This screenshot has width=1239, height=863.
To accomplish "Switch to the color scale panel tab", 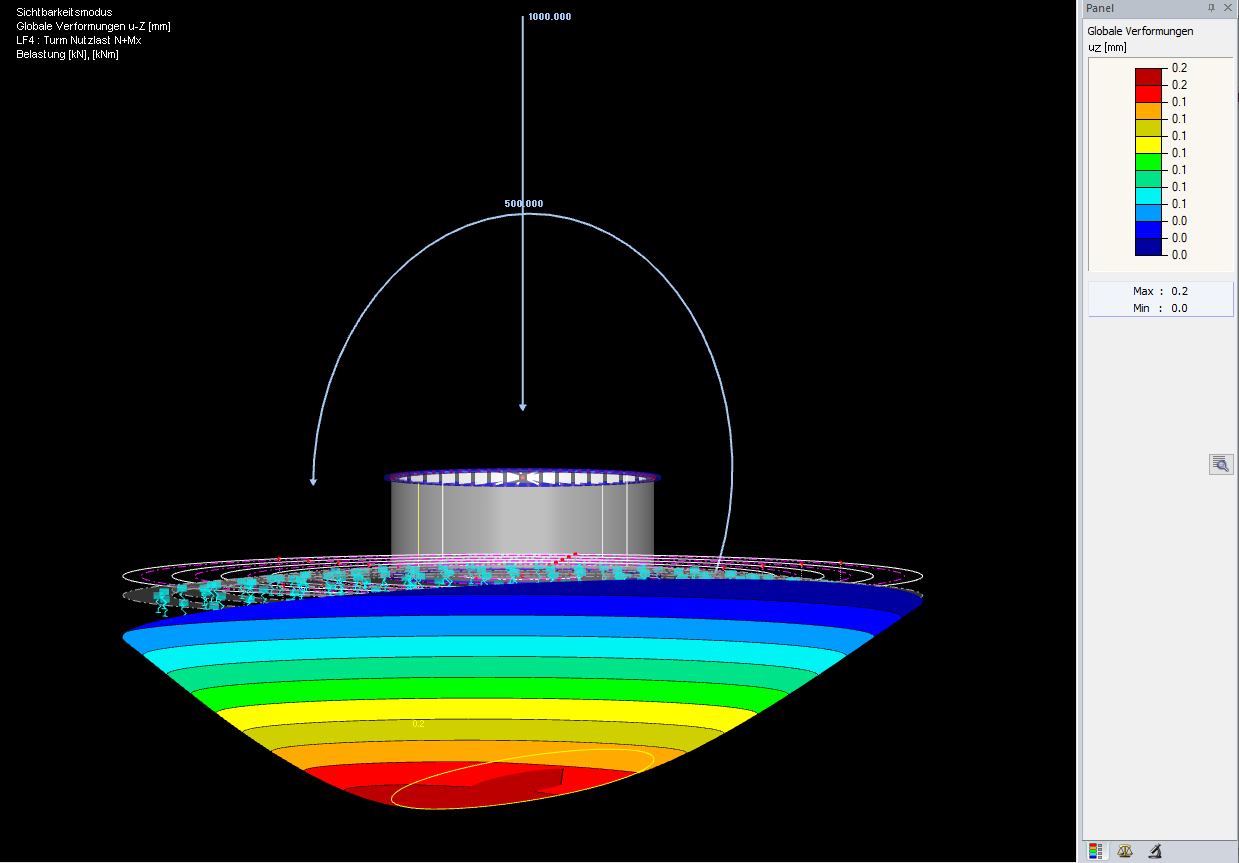I will coord(1097,851).
